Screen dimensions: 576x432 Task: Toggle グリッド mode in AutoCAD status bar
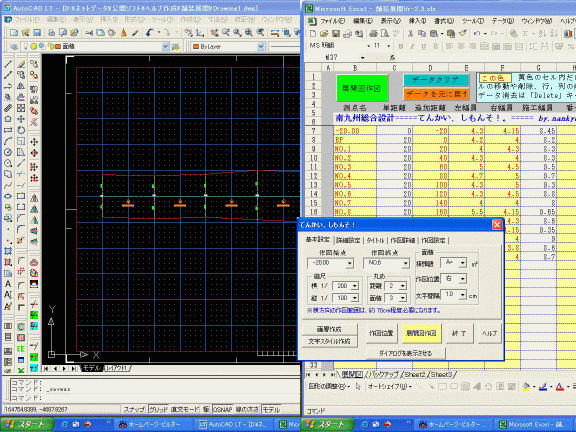click(x=158, y=409)
